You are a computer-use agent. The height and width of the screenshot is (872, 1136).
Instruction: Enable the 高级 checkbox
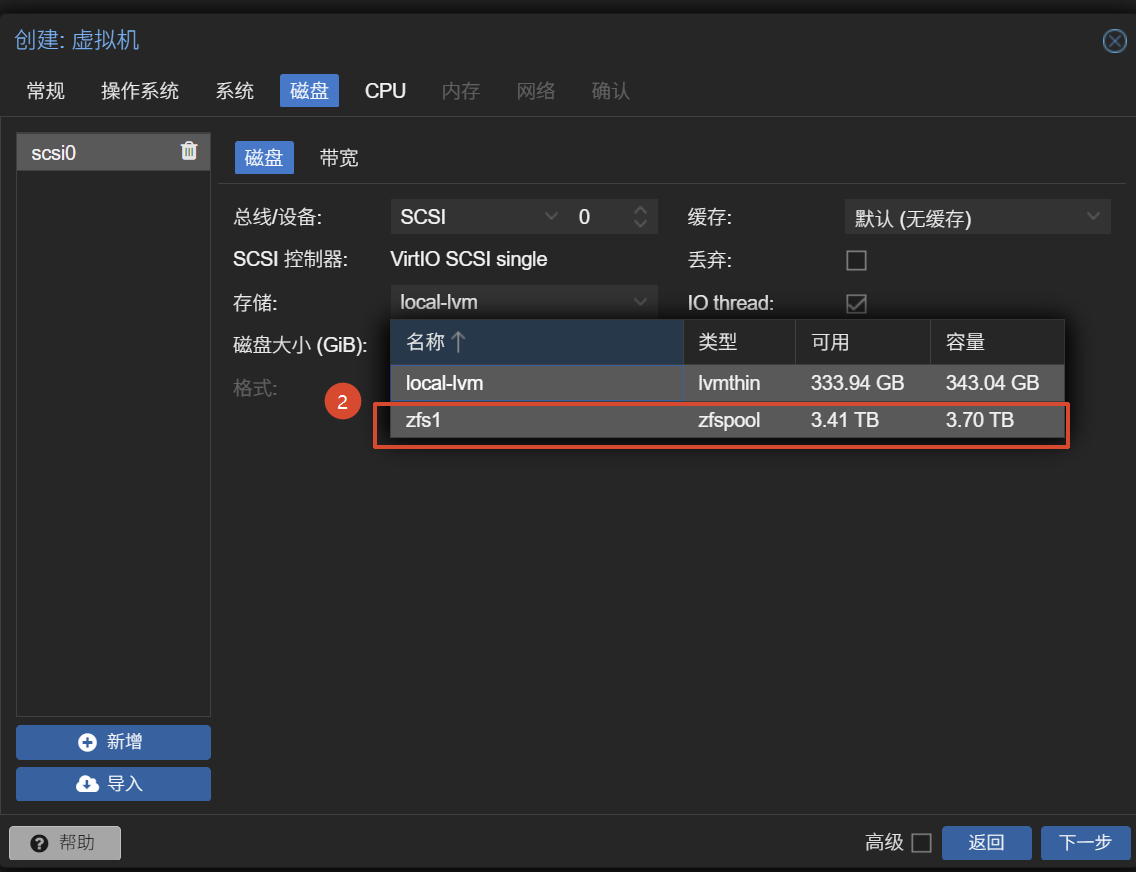click(921, 843)
